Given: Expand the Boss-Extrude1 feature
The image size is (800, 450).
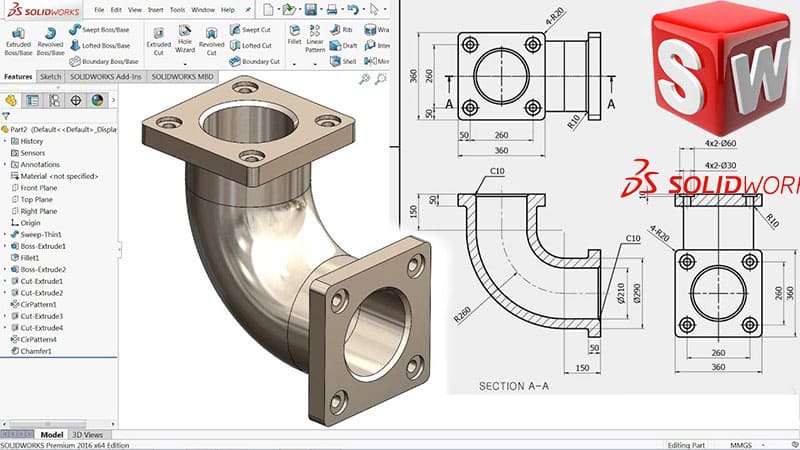Looking at the screenshot, I should (5, 246).
